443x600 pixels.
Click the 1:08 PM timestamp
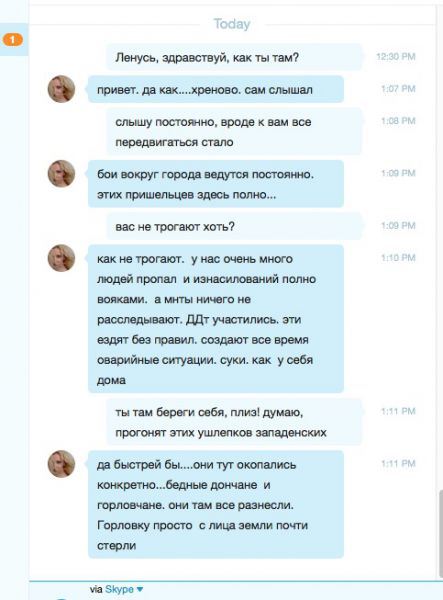(398, 121)
